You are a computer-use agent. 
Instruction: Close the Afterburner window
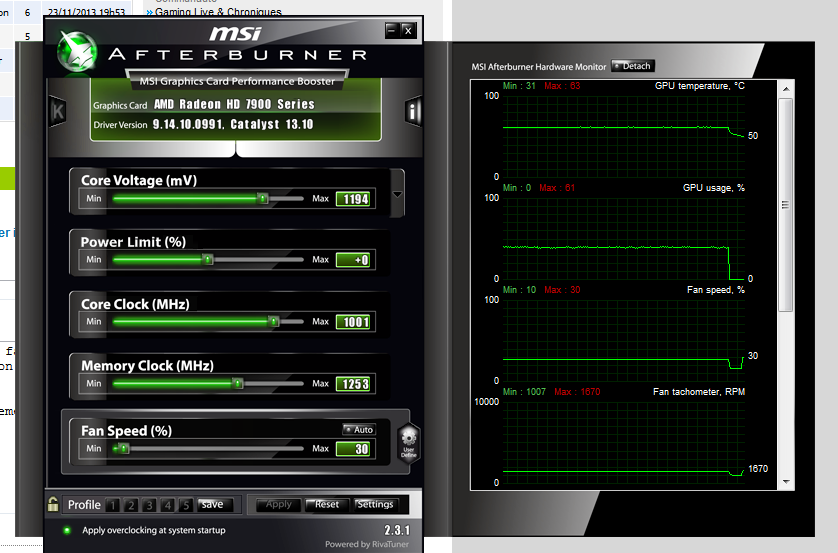[408, 30]
